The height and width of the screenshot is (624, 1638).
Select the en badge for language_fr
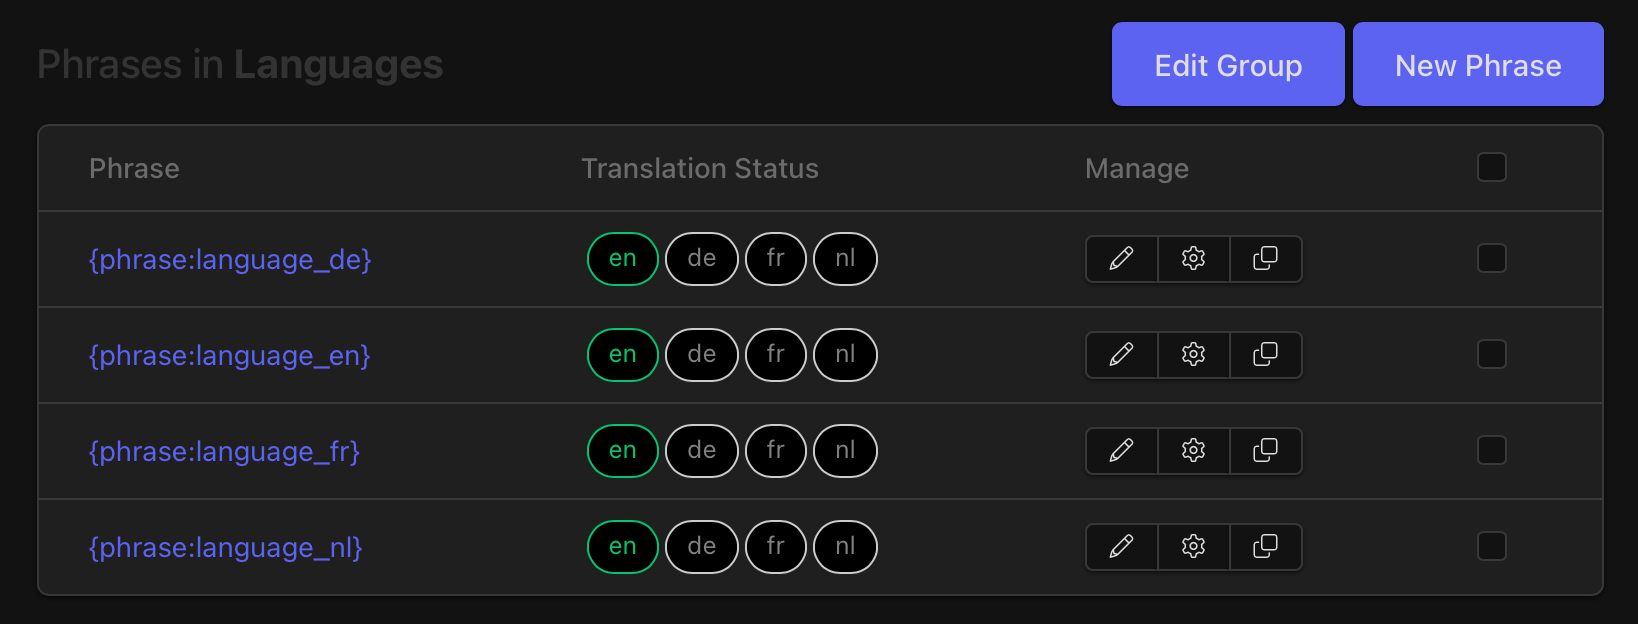[x=623, y=451]
